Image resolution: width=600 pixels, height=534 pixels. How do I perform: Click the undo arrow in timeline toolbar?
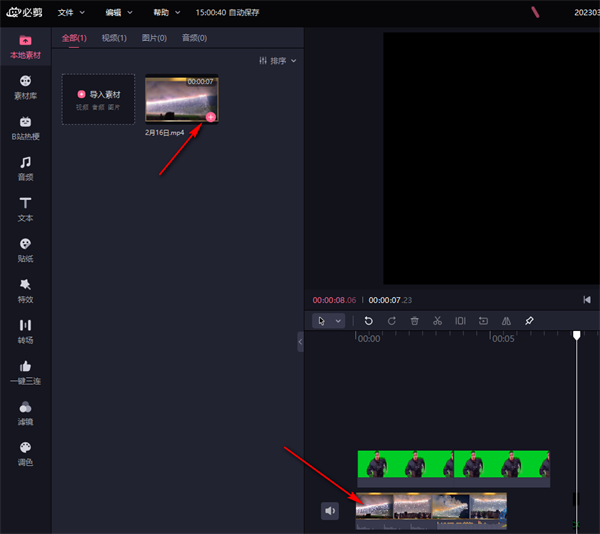click(368, 321)
